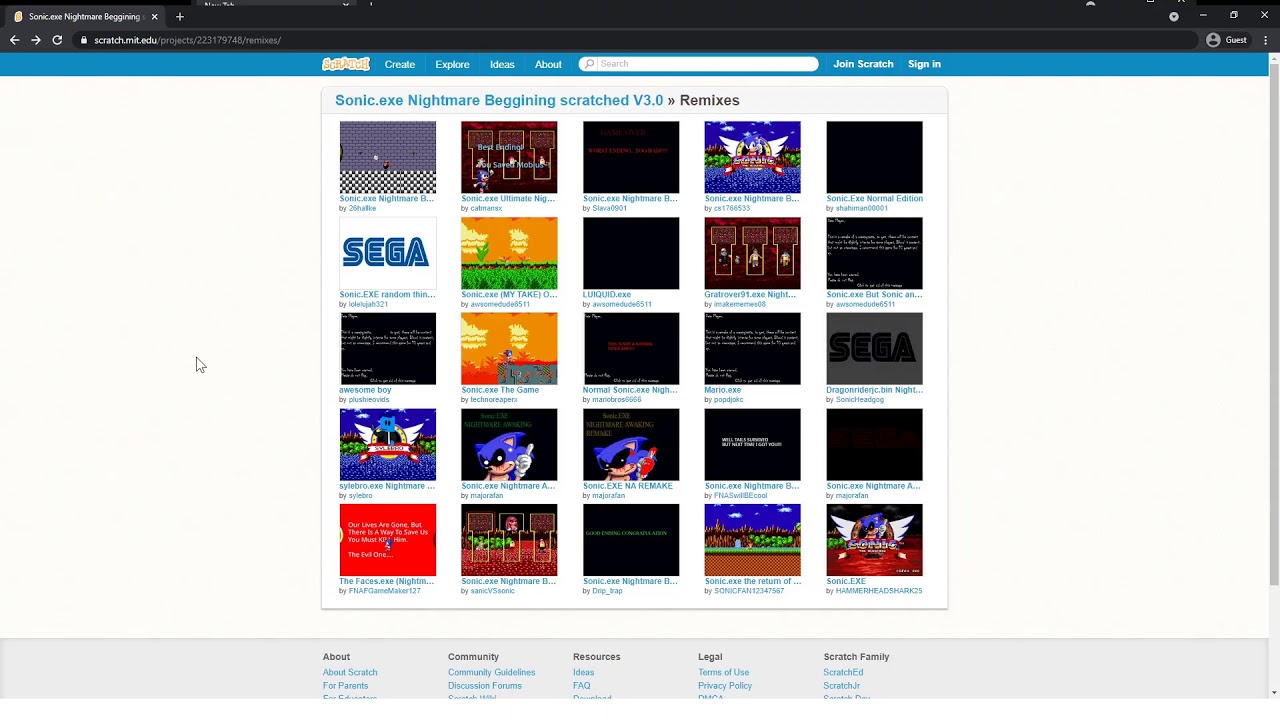The width and height of the screenshot is (1280, 720).
Task: Visit author mariobros6666's profile
Action: tap(617, 400)
